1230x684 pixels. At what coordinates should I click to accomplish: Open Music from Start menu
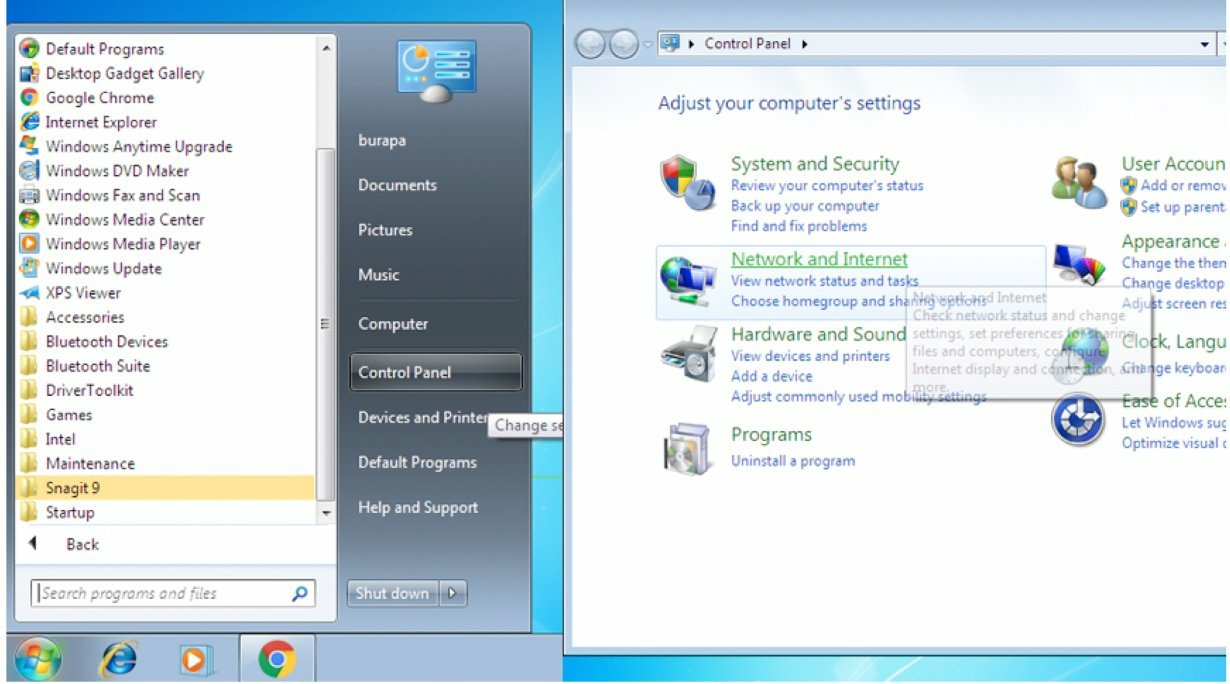(x=378, y=274)
